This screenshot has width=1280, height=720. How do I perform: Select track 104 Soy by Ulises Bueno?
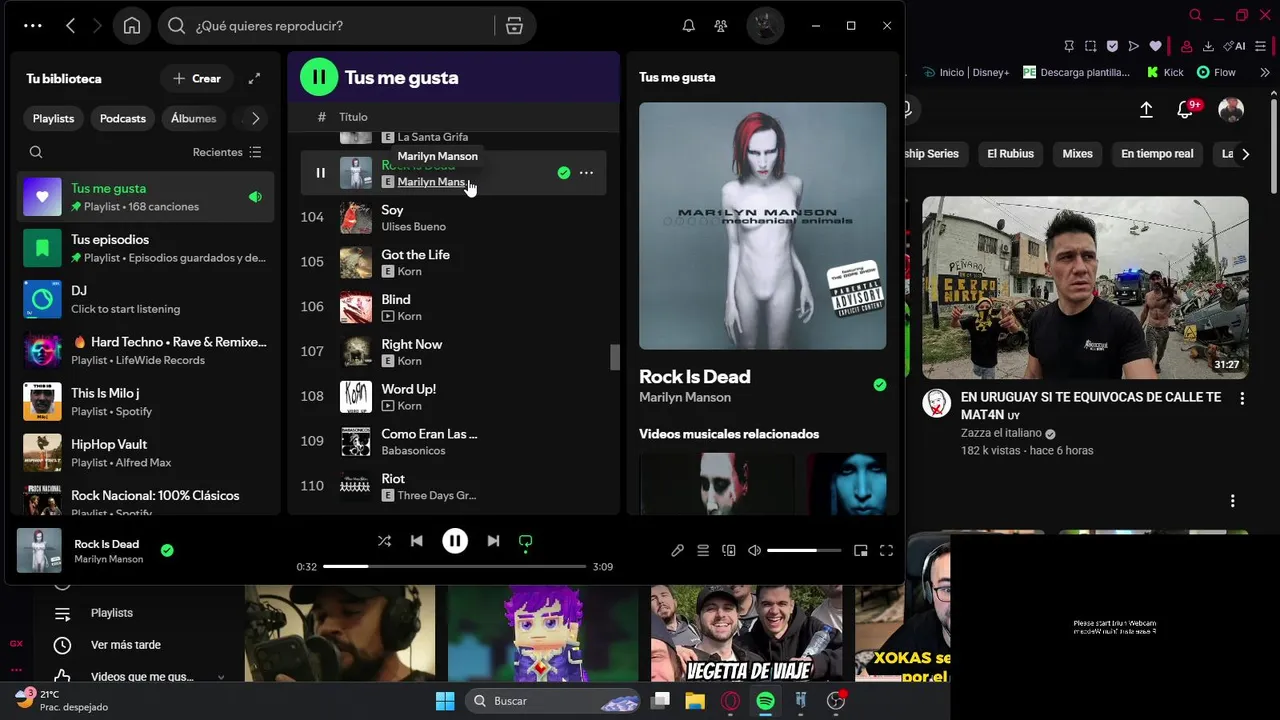click(453, 217)
